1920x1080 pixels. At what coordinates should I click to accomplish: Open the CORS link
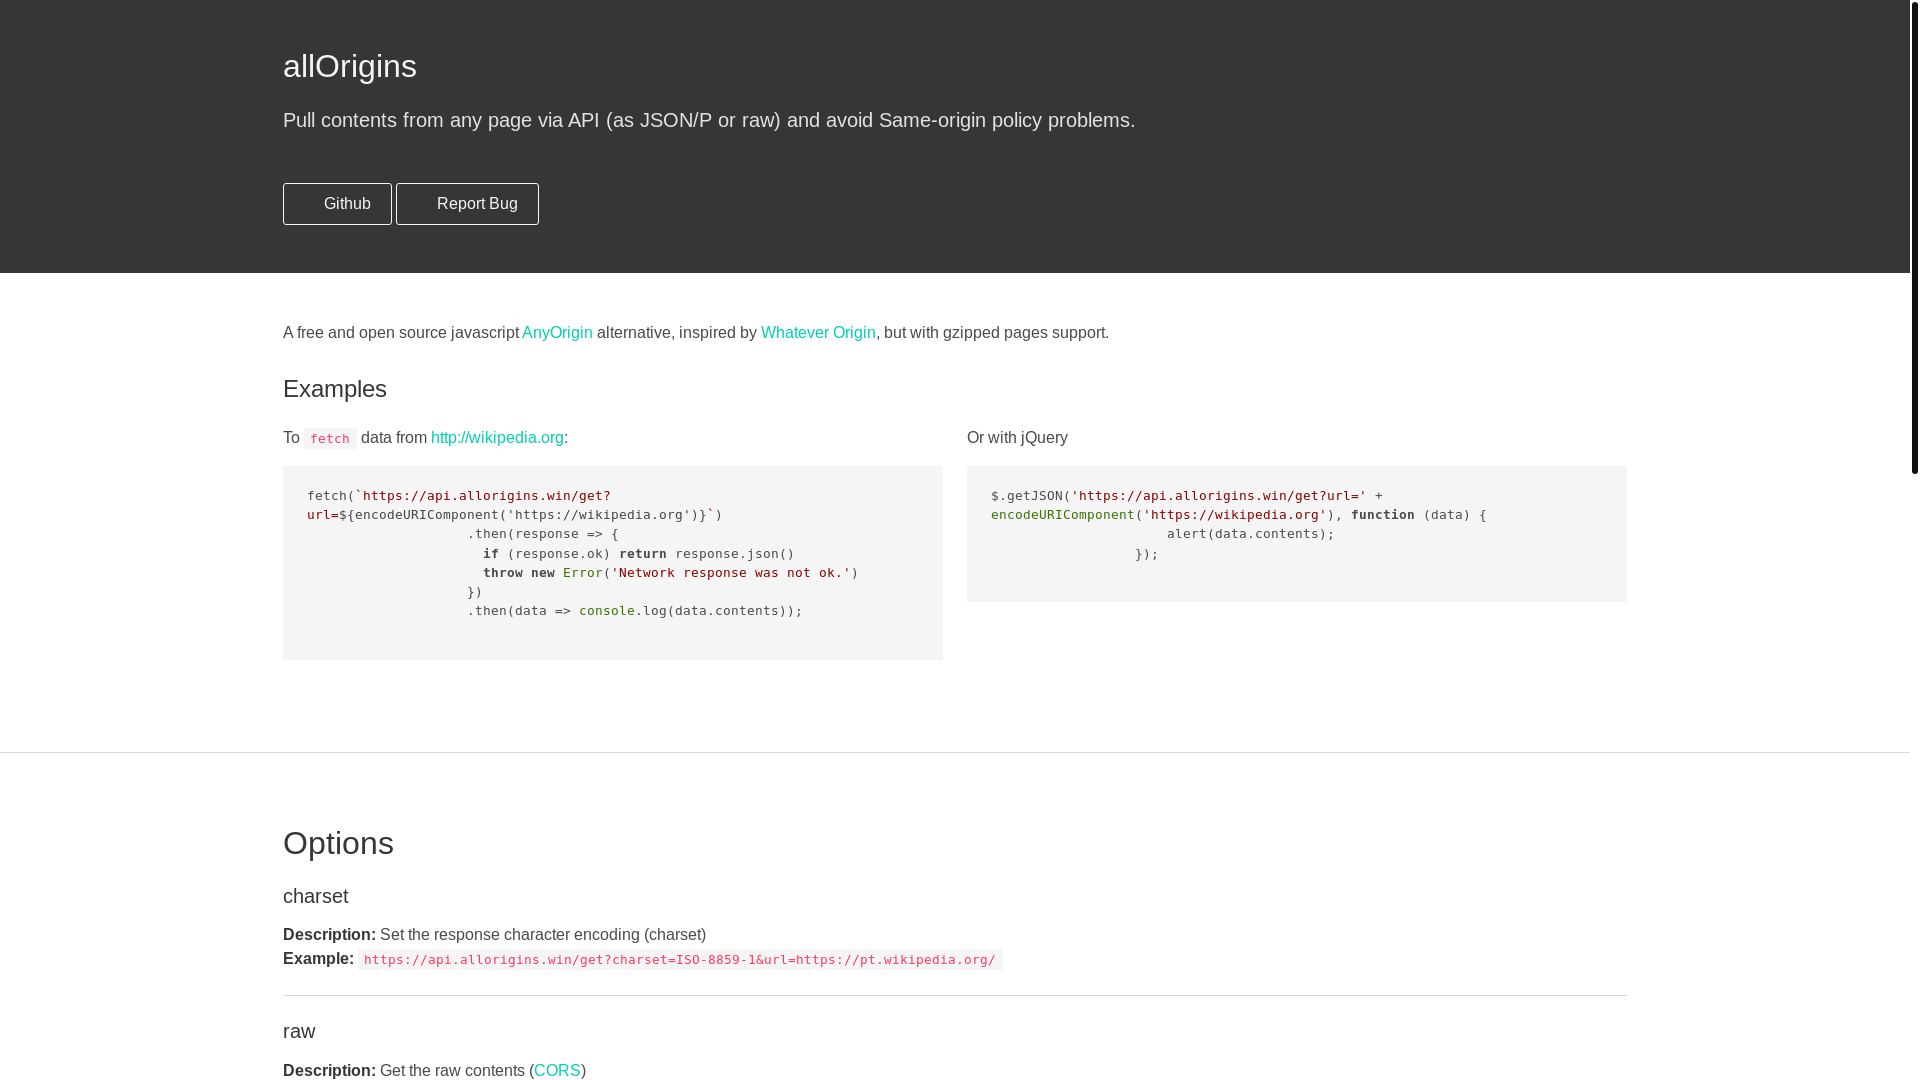(557, 1070)
